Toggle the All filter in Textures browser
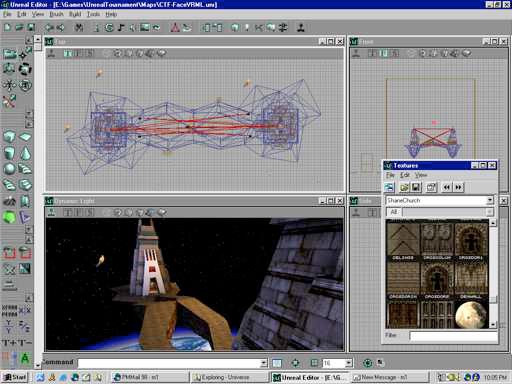The height and width of the screenshot is (384, 512). tap(394, 212)
